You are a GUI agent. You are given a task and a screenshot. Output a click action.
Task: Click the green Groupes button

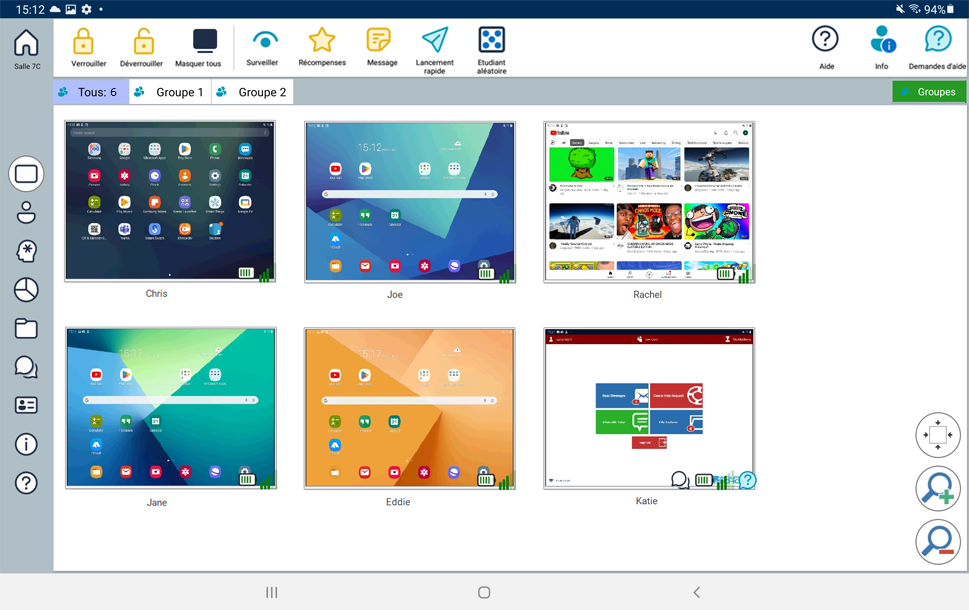929,92
